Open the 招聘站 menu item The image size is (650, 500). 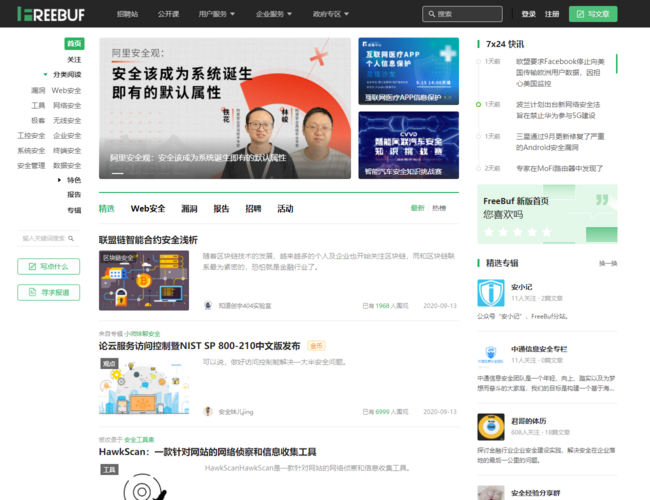tap(127, 14)
